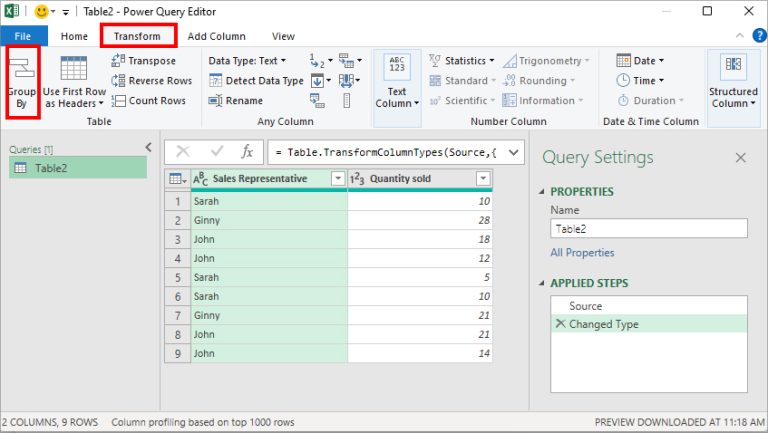Screen dimensions: 768x433
Task: Click the Reverse Rows icon
Action: [x=118, y=80]
